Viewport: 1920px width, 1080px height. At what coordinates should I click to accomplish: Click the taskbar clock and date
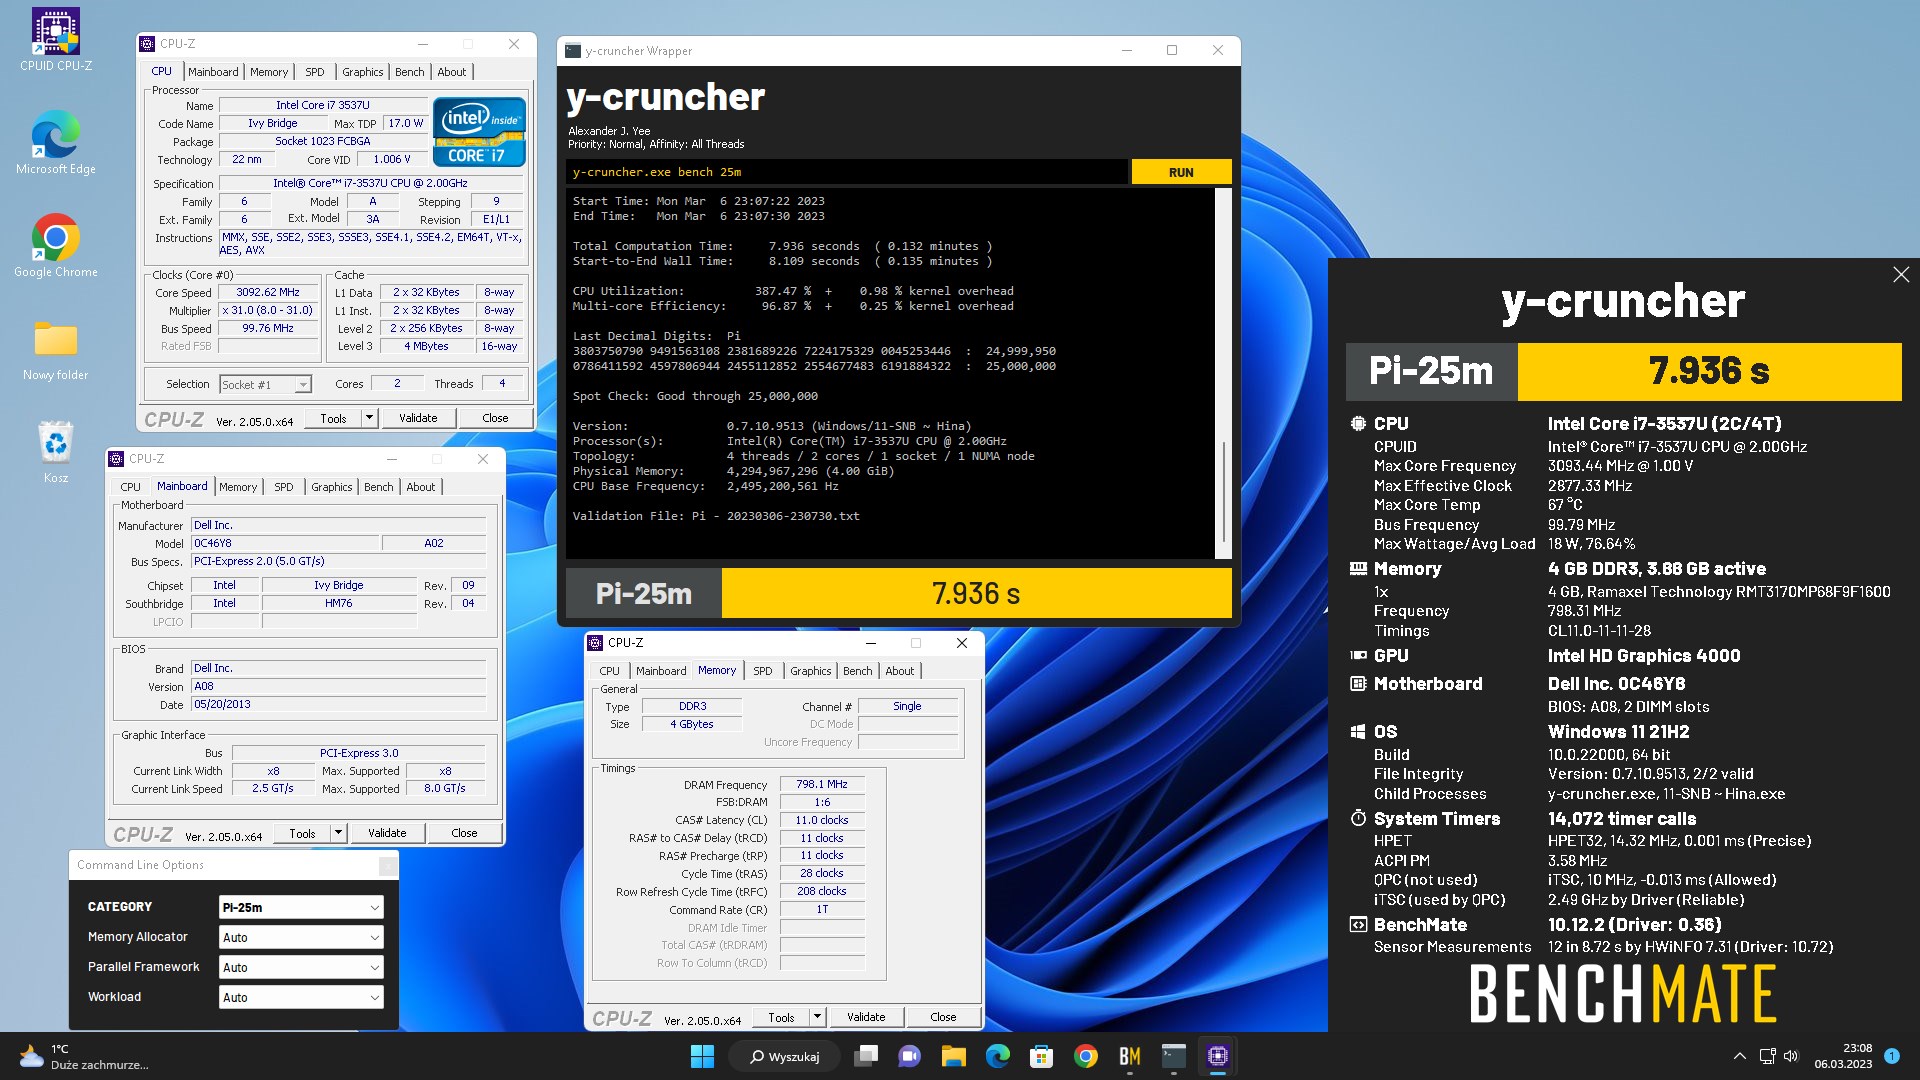pos(1843,1056)
